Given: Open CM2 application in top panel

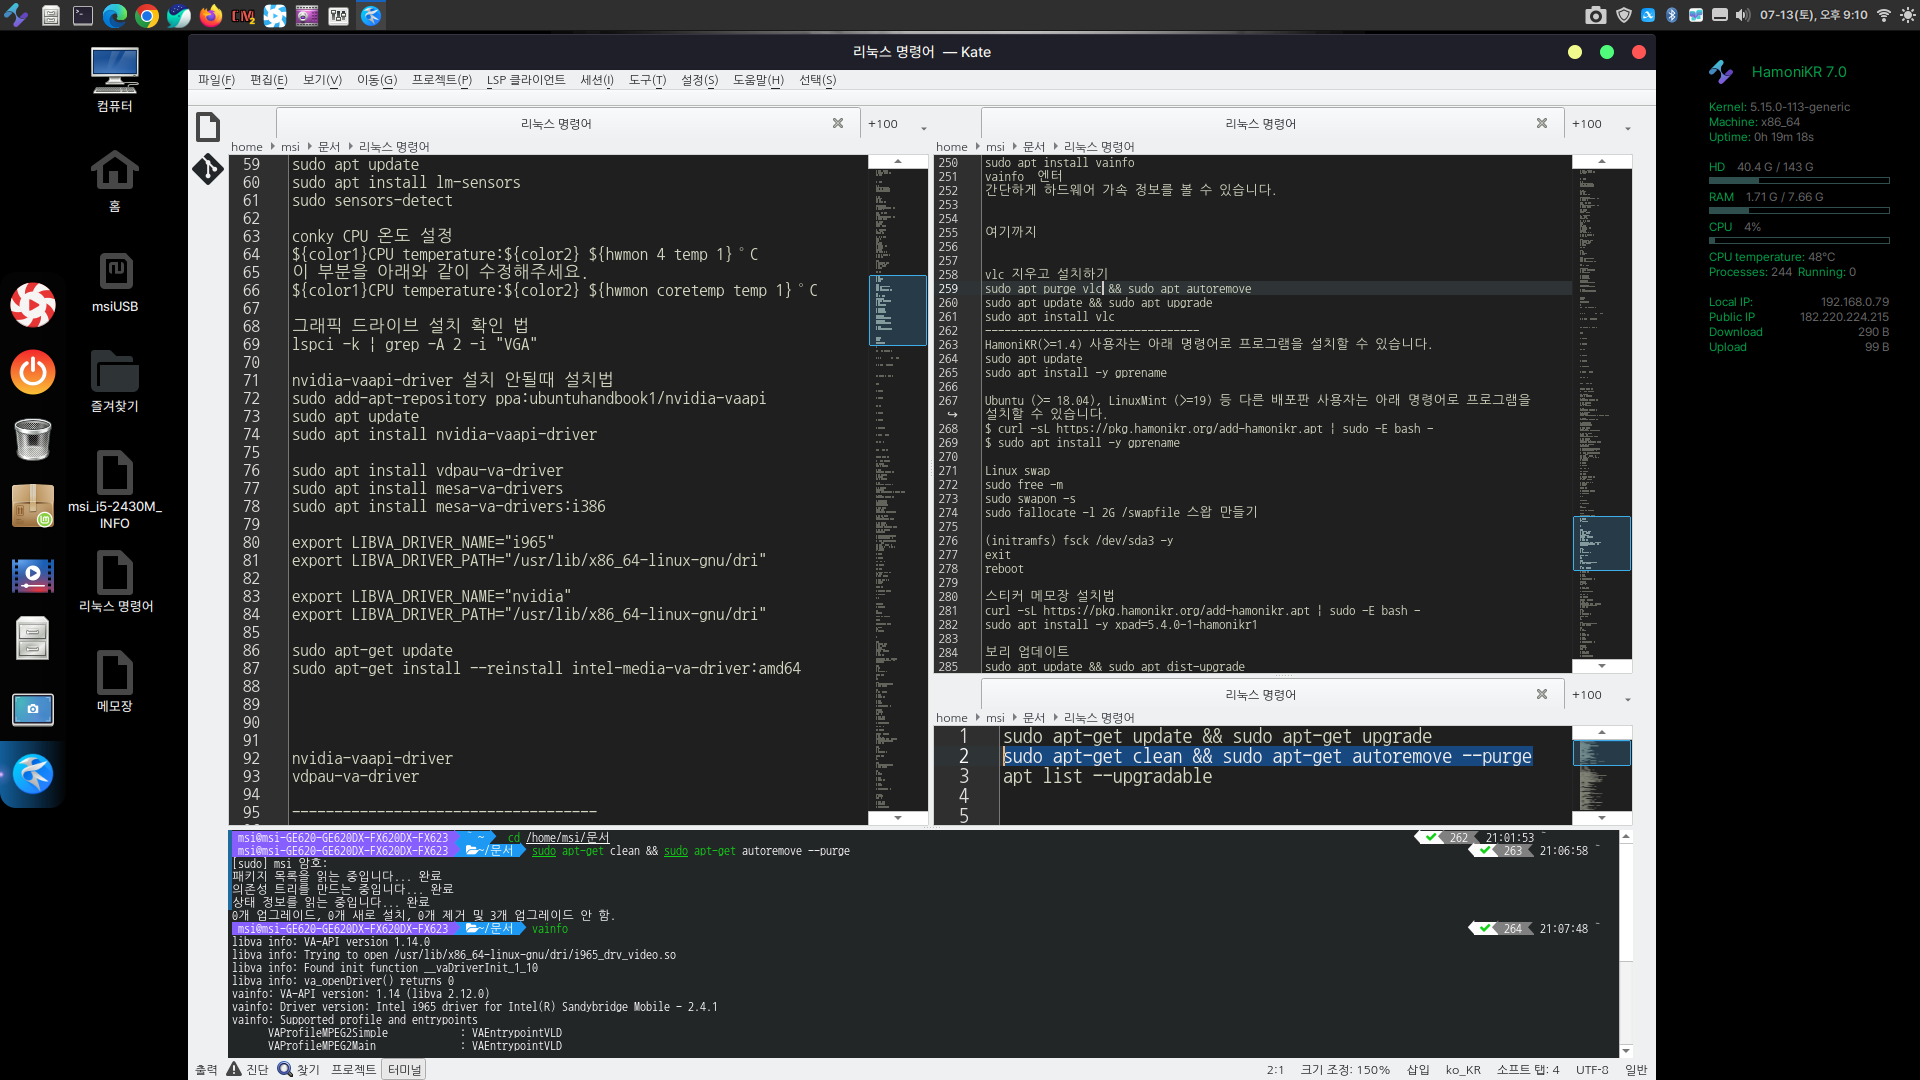Looking at the screenshot, I should coord(243,15).
